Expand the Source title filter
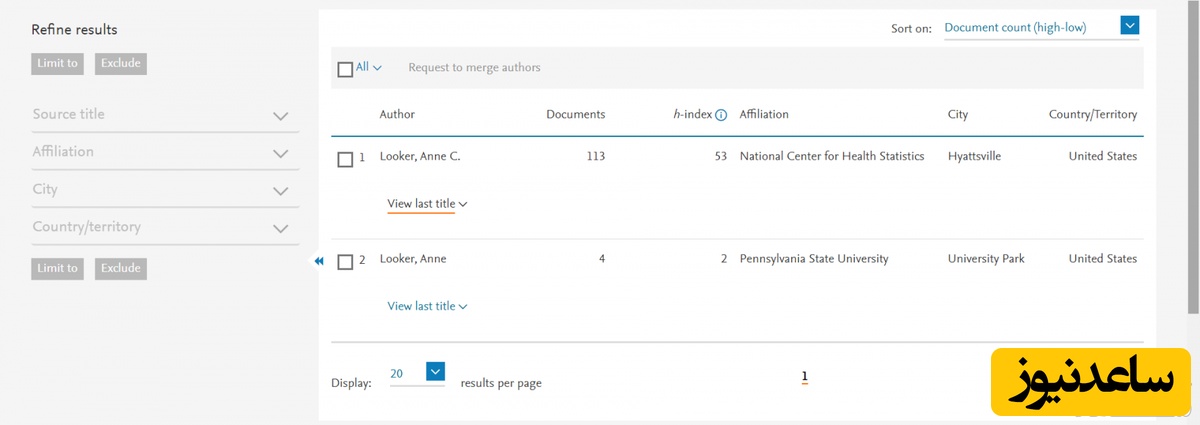Viewport: 1200px width, 425px height. (x=280, y=116)
